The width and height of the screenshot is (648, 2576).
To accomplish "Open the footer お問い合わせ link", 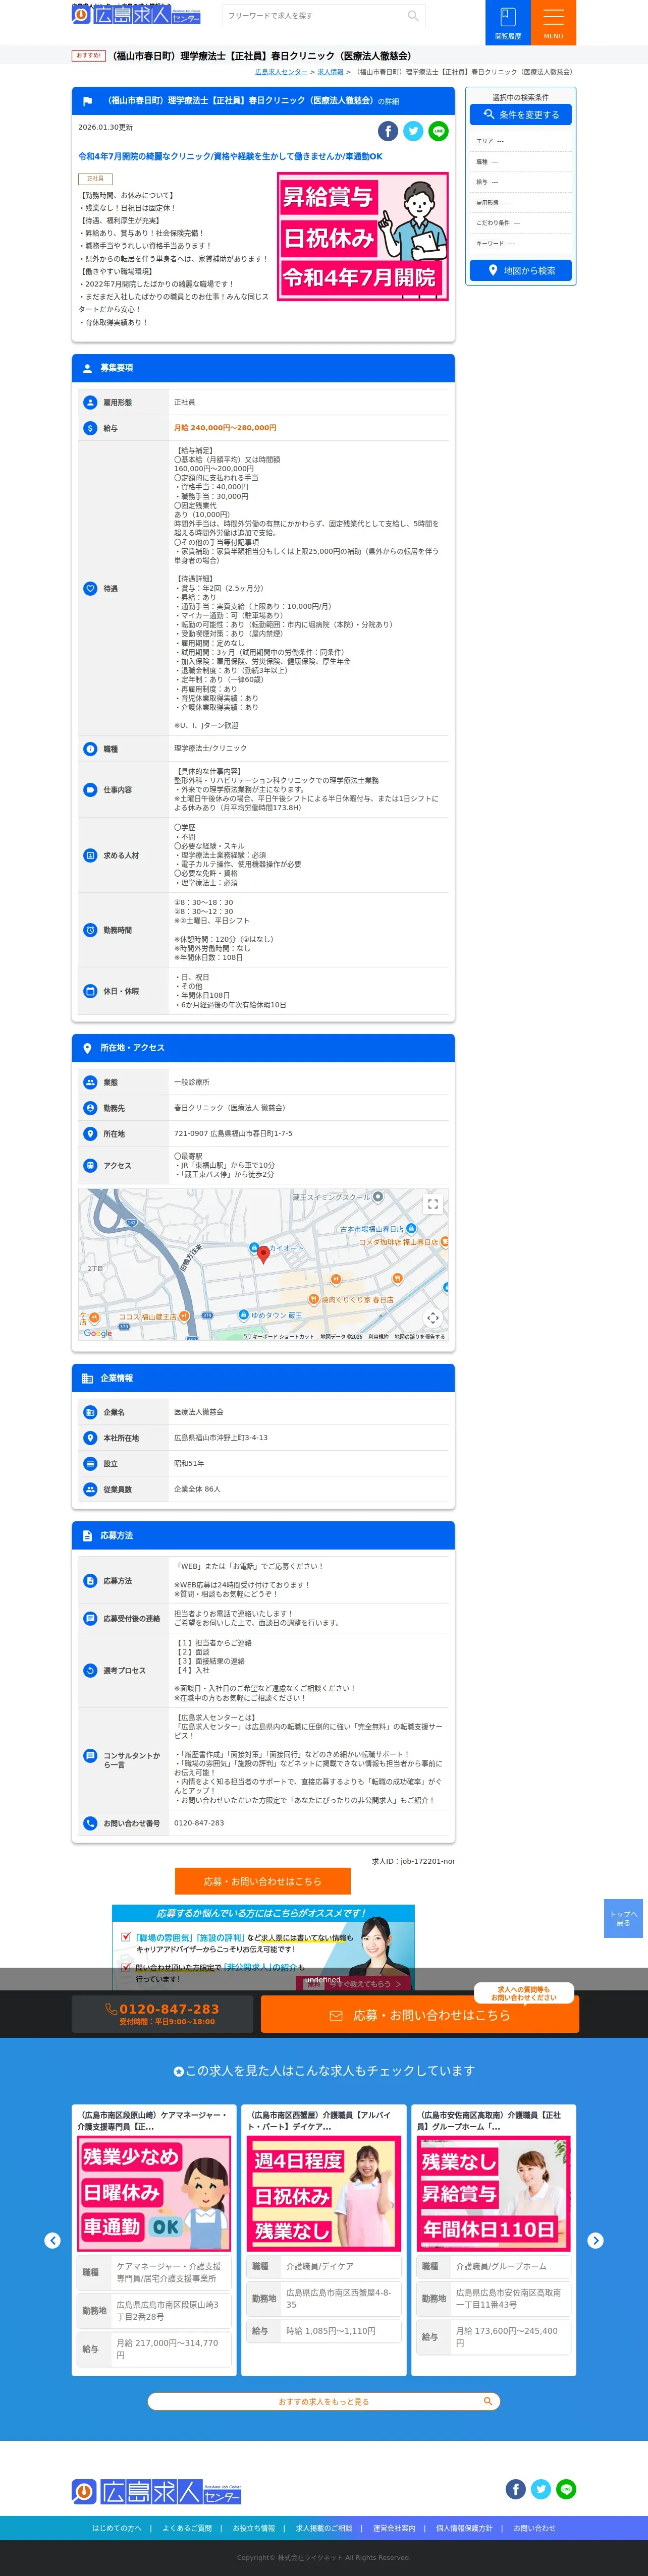I will [534, 2528].
